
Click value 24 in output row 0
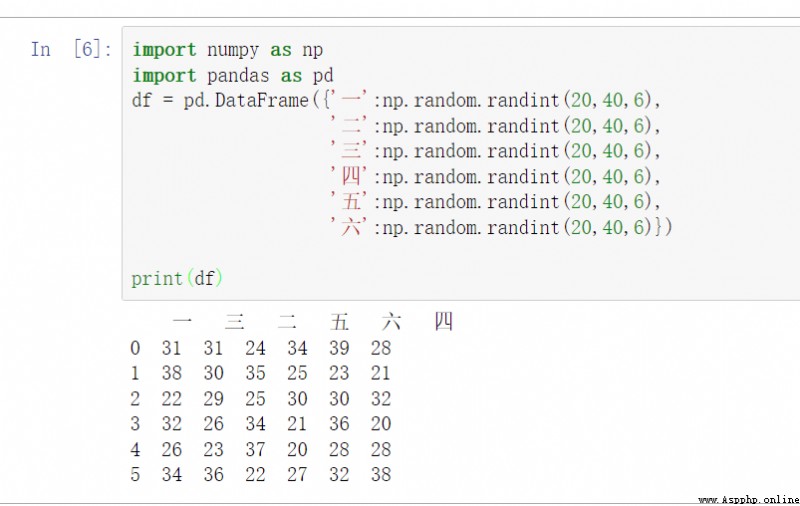255,348
